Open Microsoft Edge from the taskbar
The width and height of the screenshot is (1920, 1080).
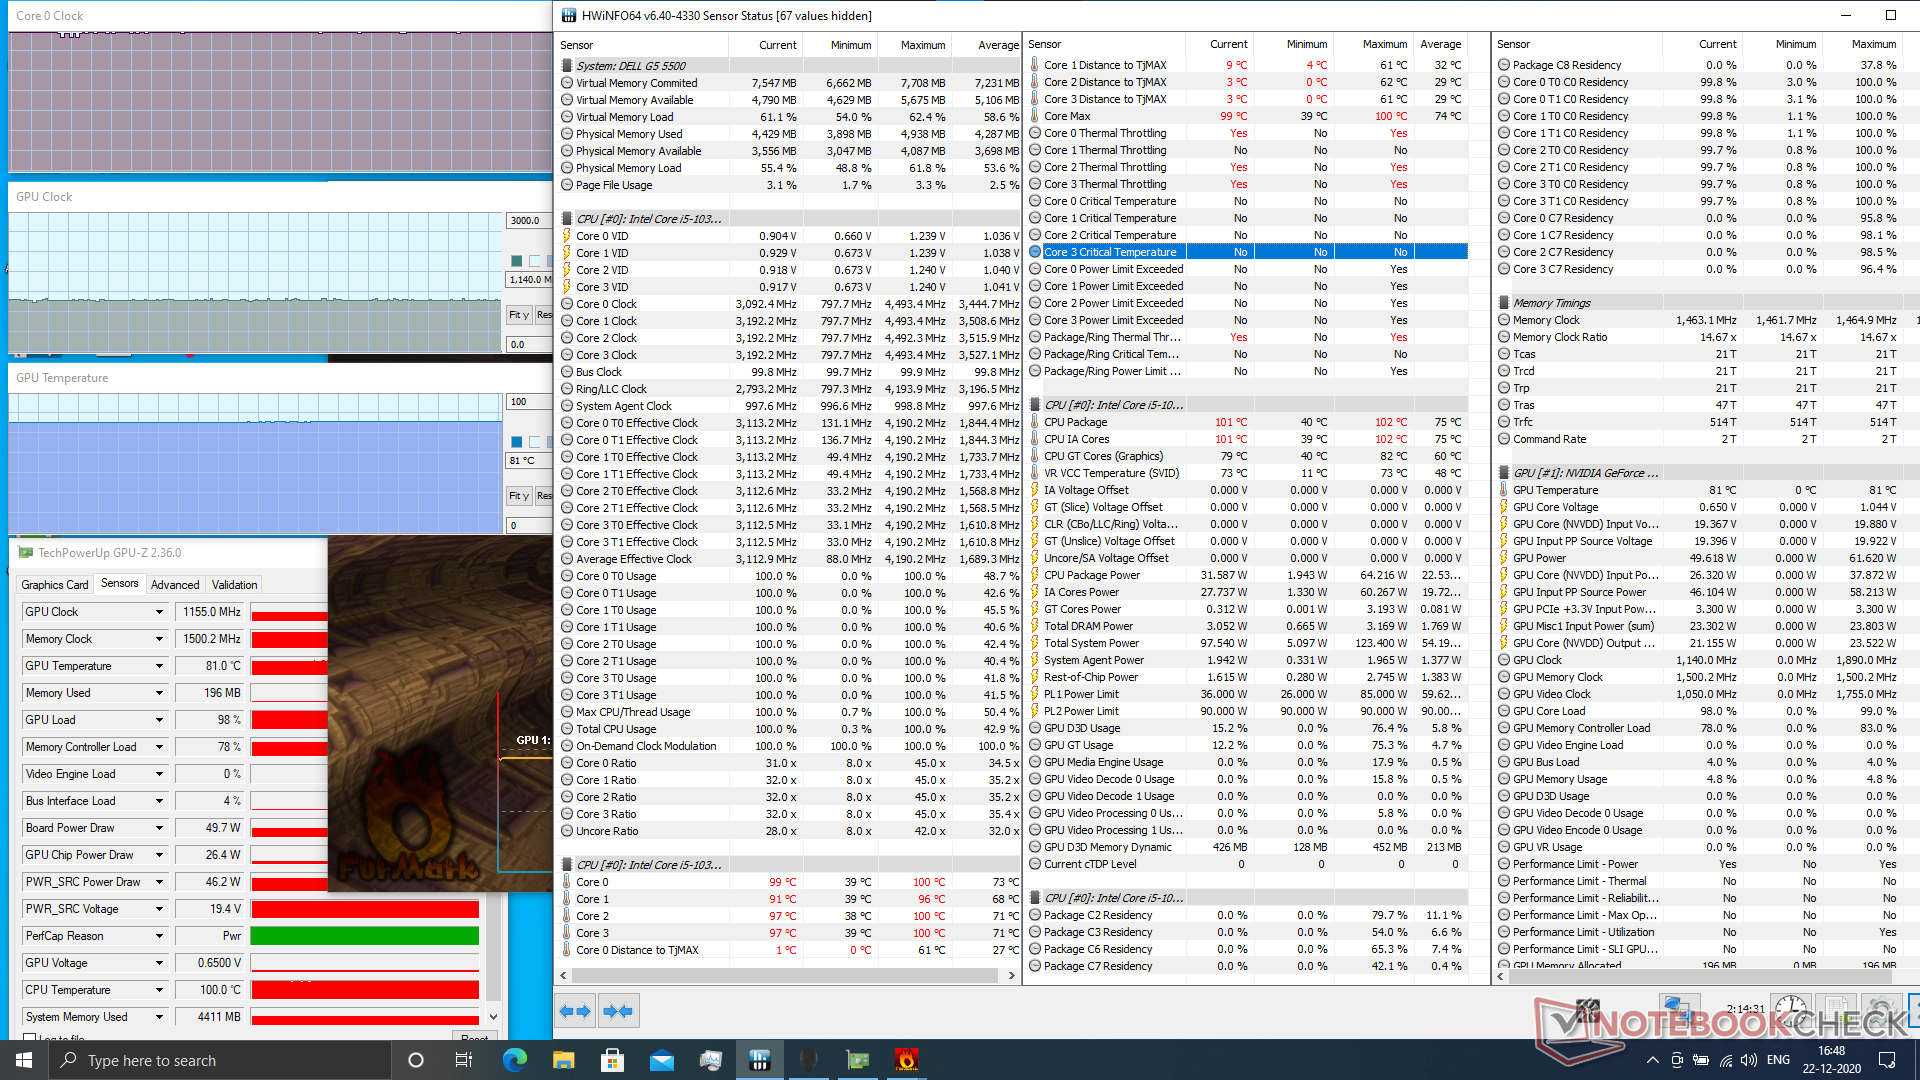(514, 1060)
